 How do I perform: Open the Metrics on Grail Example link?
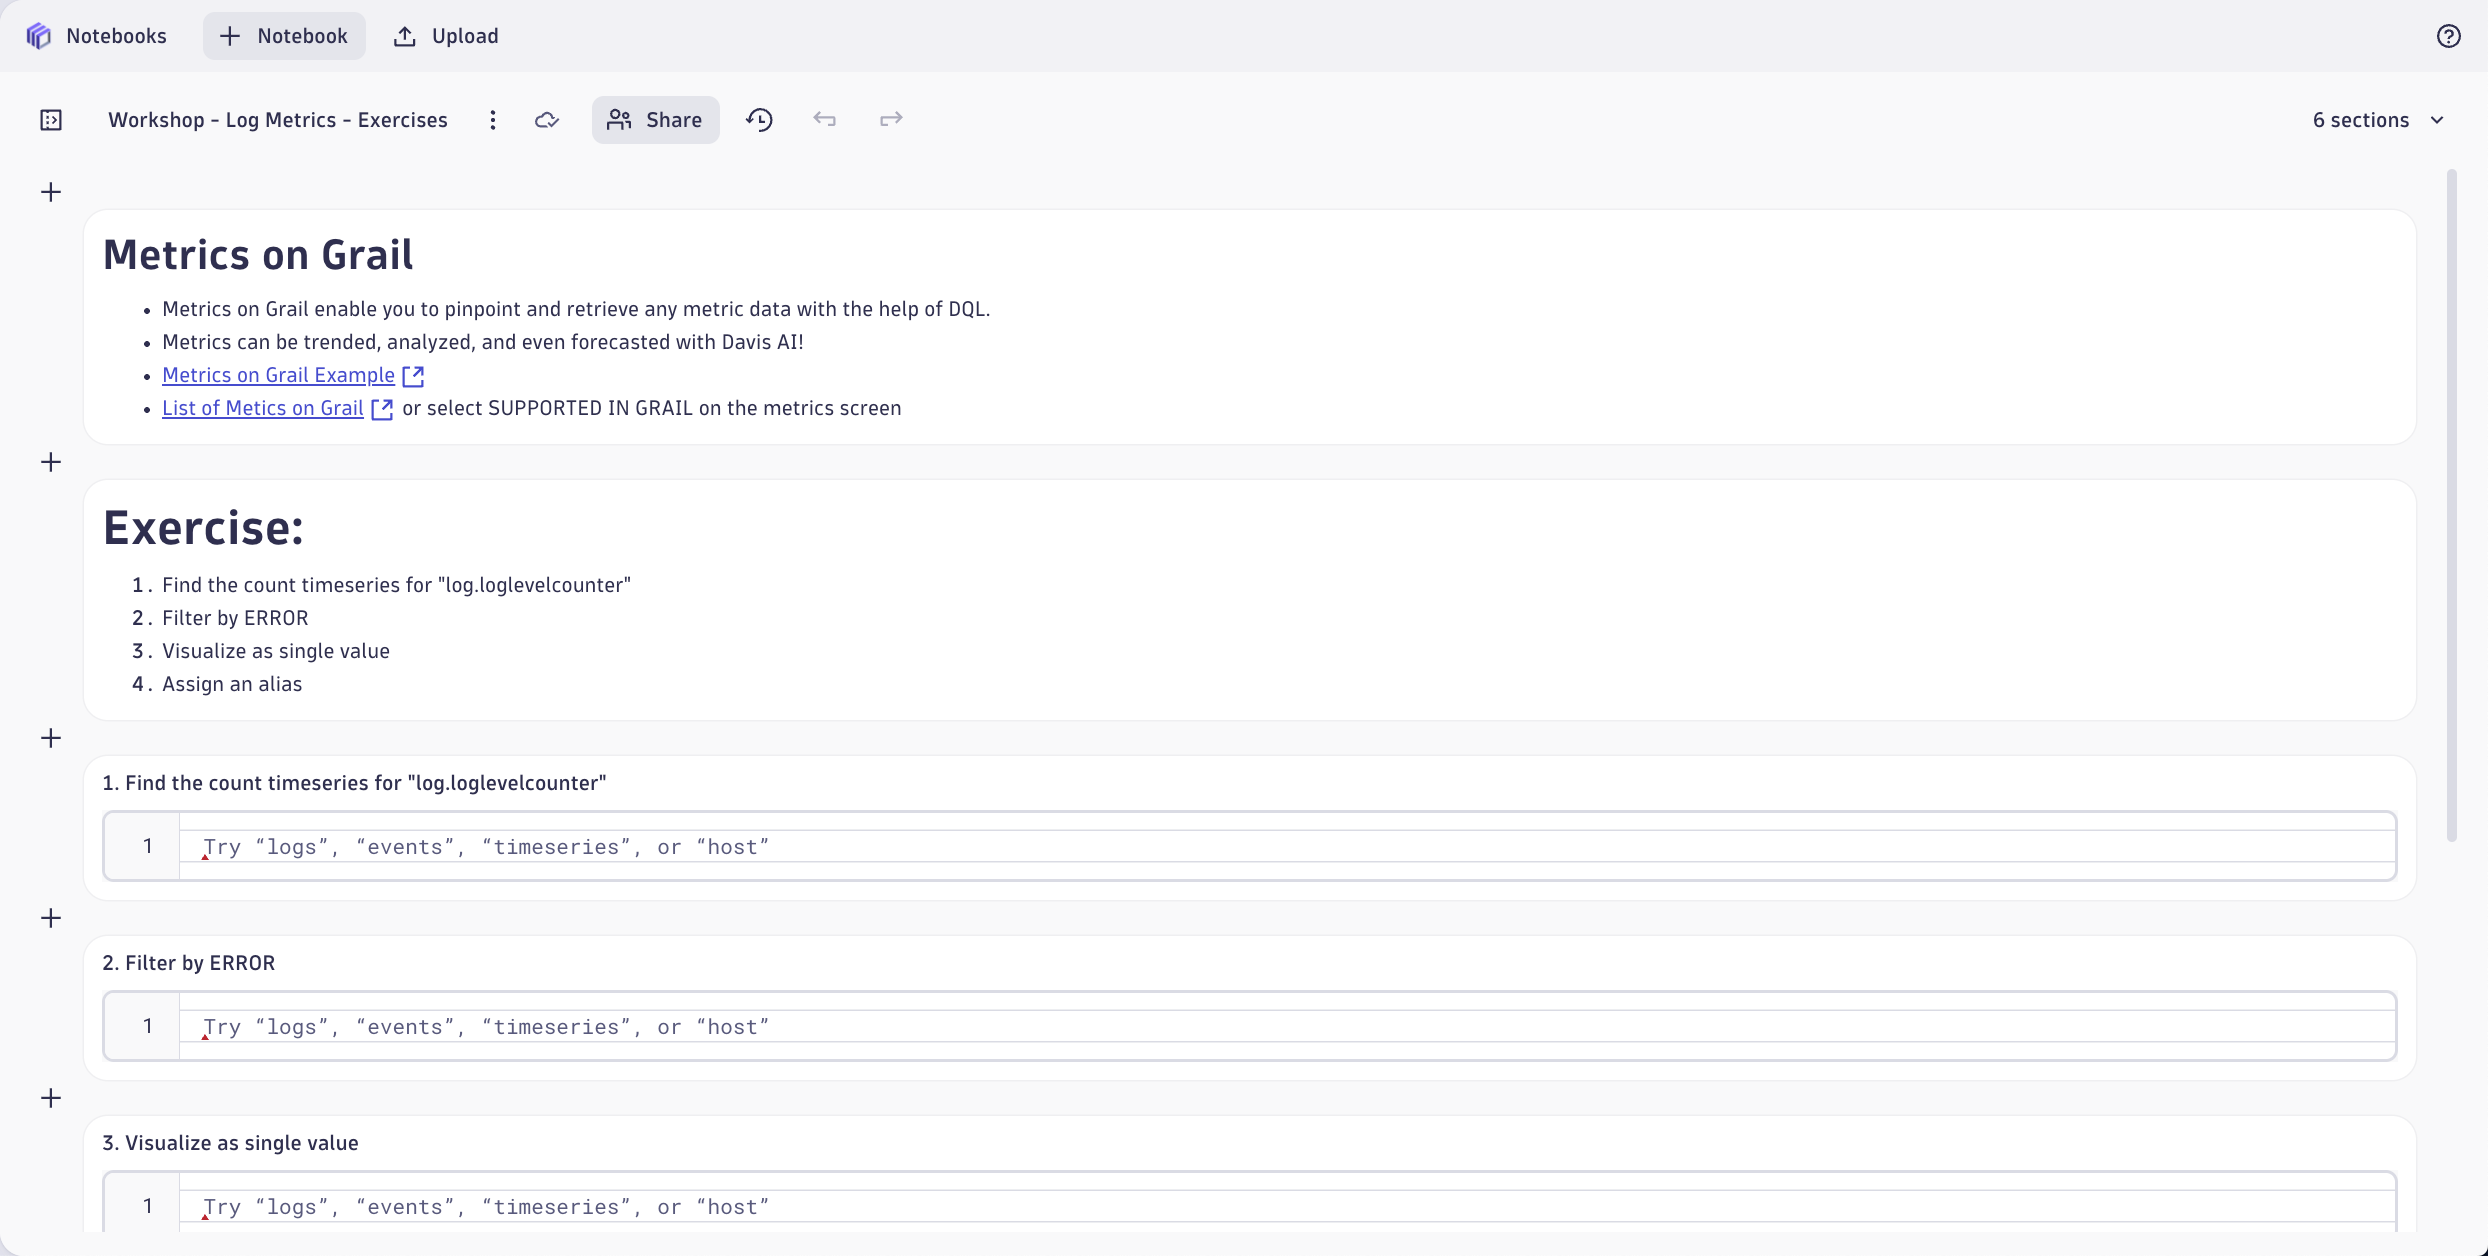click(279, 375)
